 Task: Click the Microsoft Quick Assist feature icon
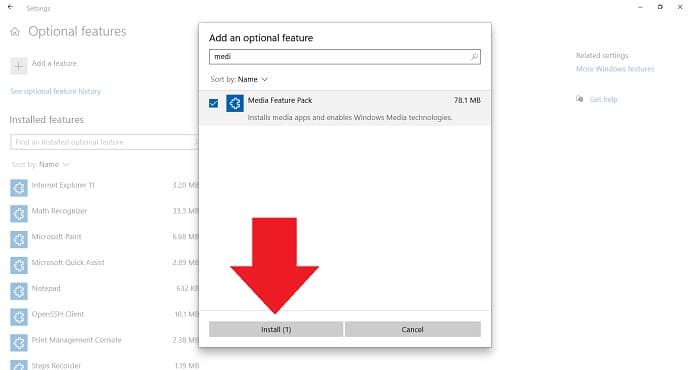(x=19, y=265)
